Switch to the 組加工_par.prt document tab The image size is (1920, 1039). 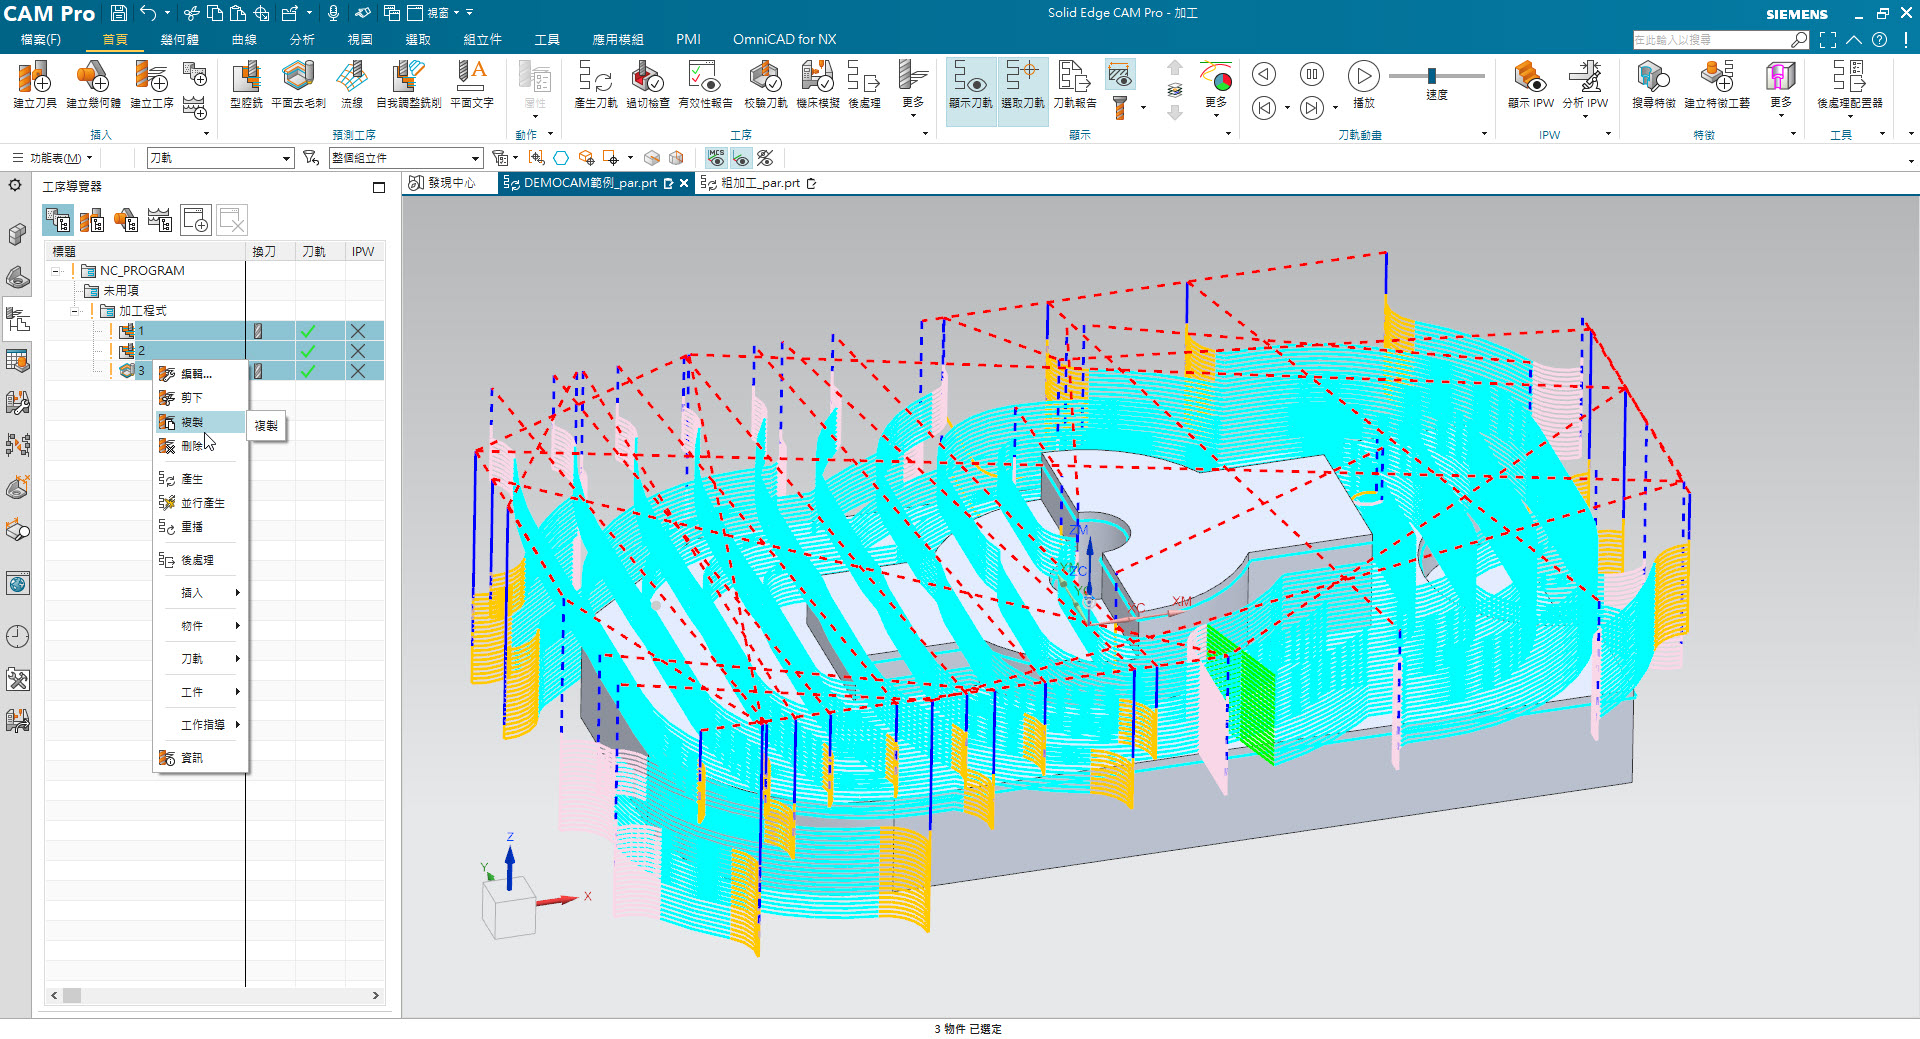coord(759,183)
